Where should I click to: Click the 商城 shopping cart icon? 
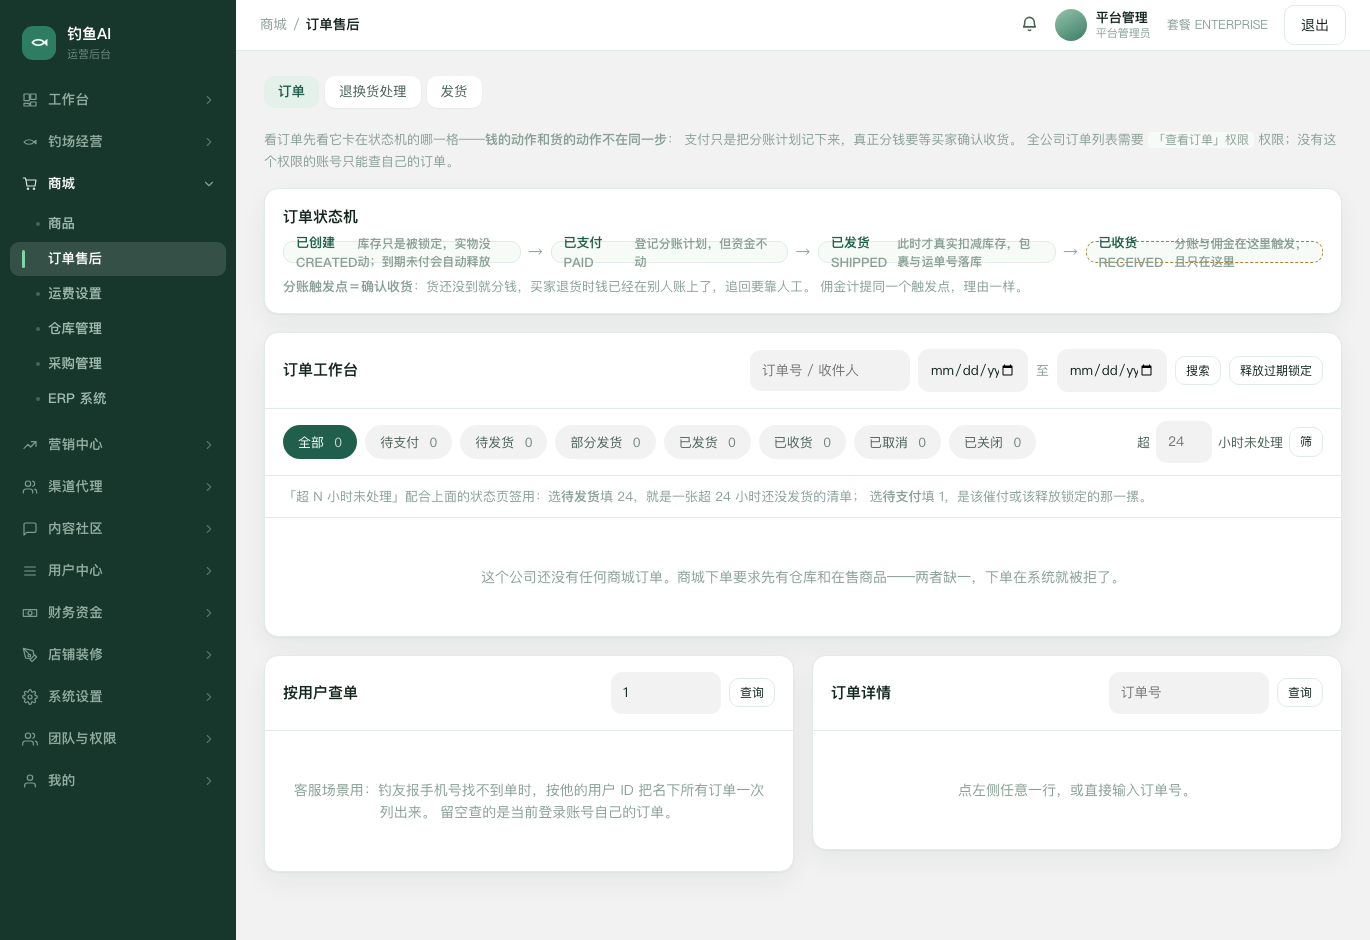coord(30,184)
